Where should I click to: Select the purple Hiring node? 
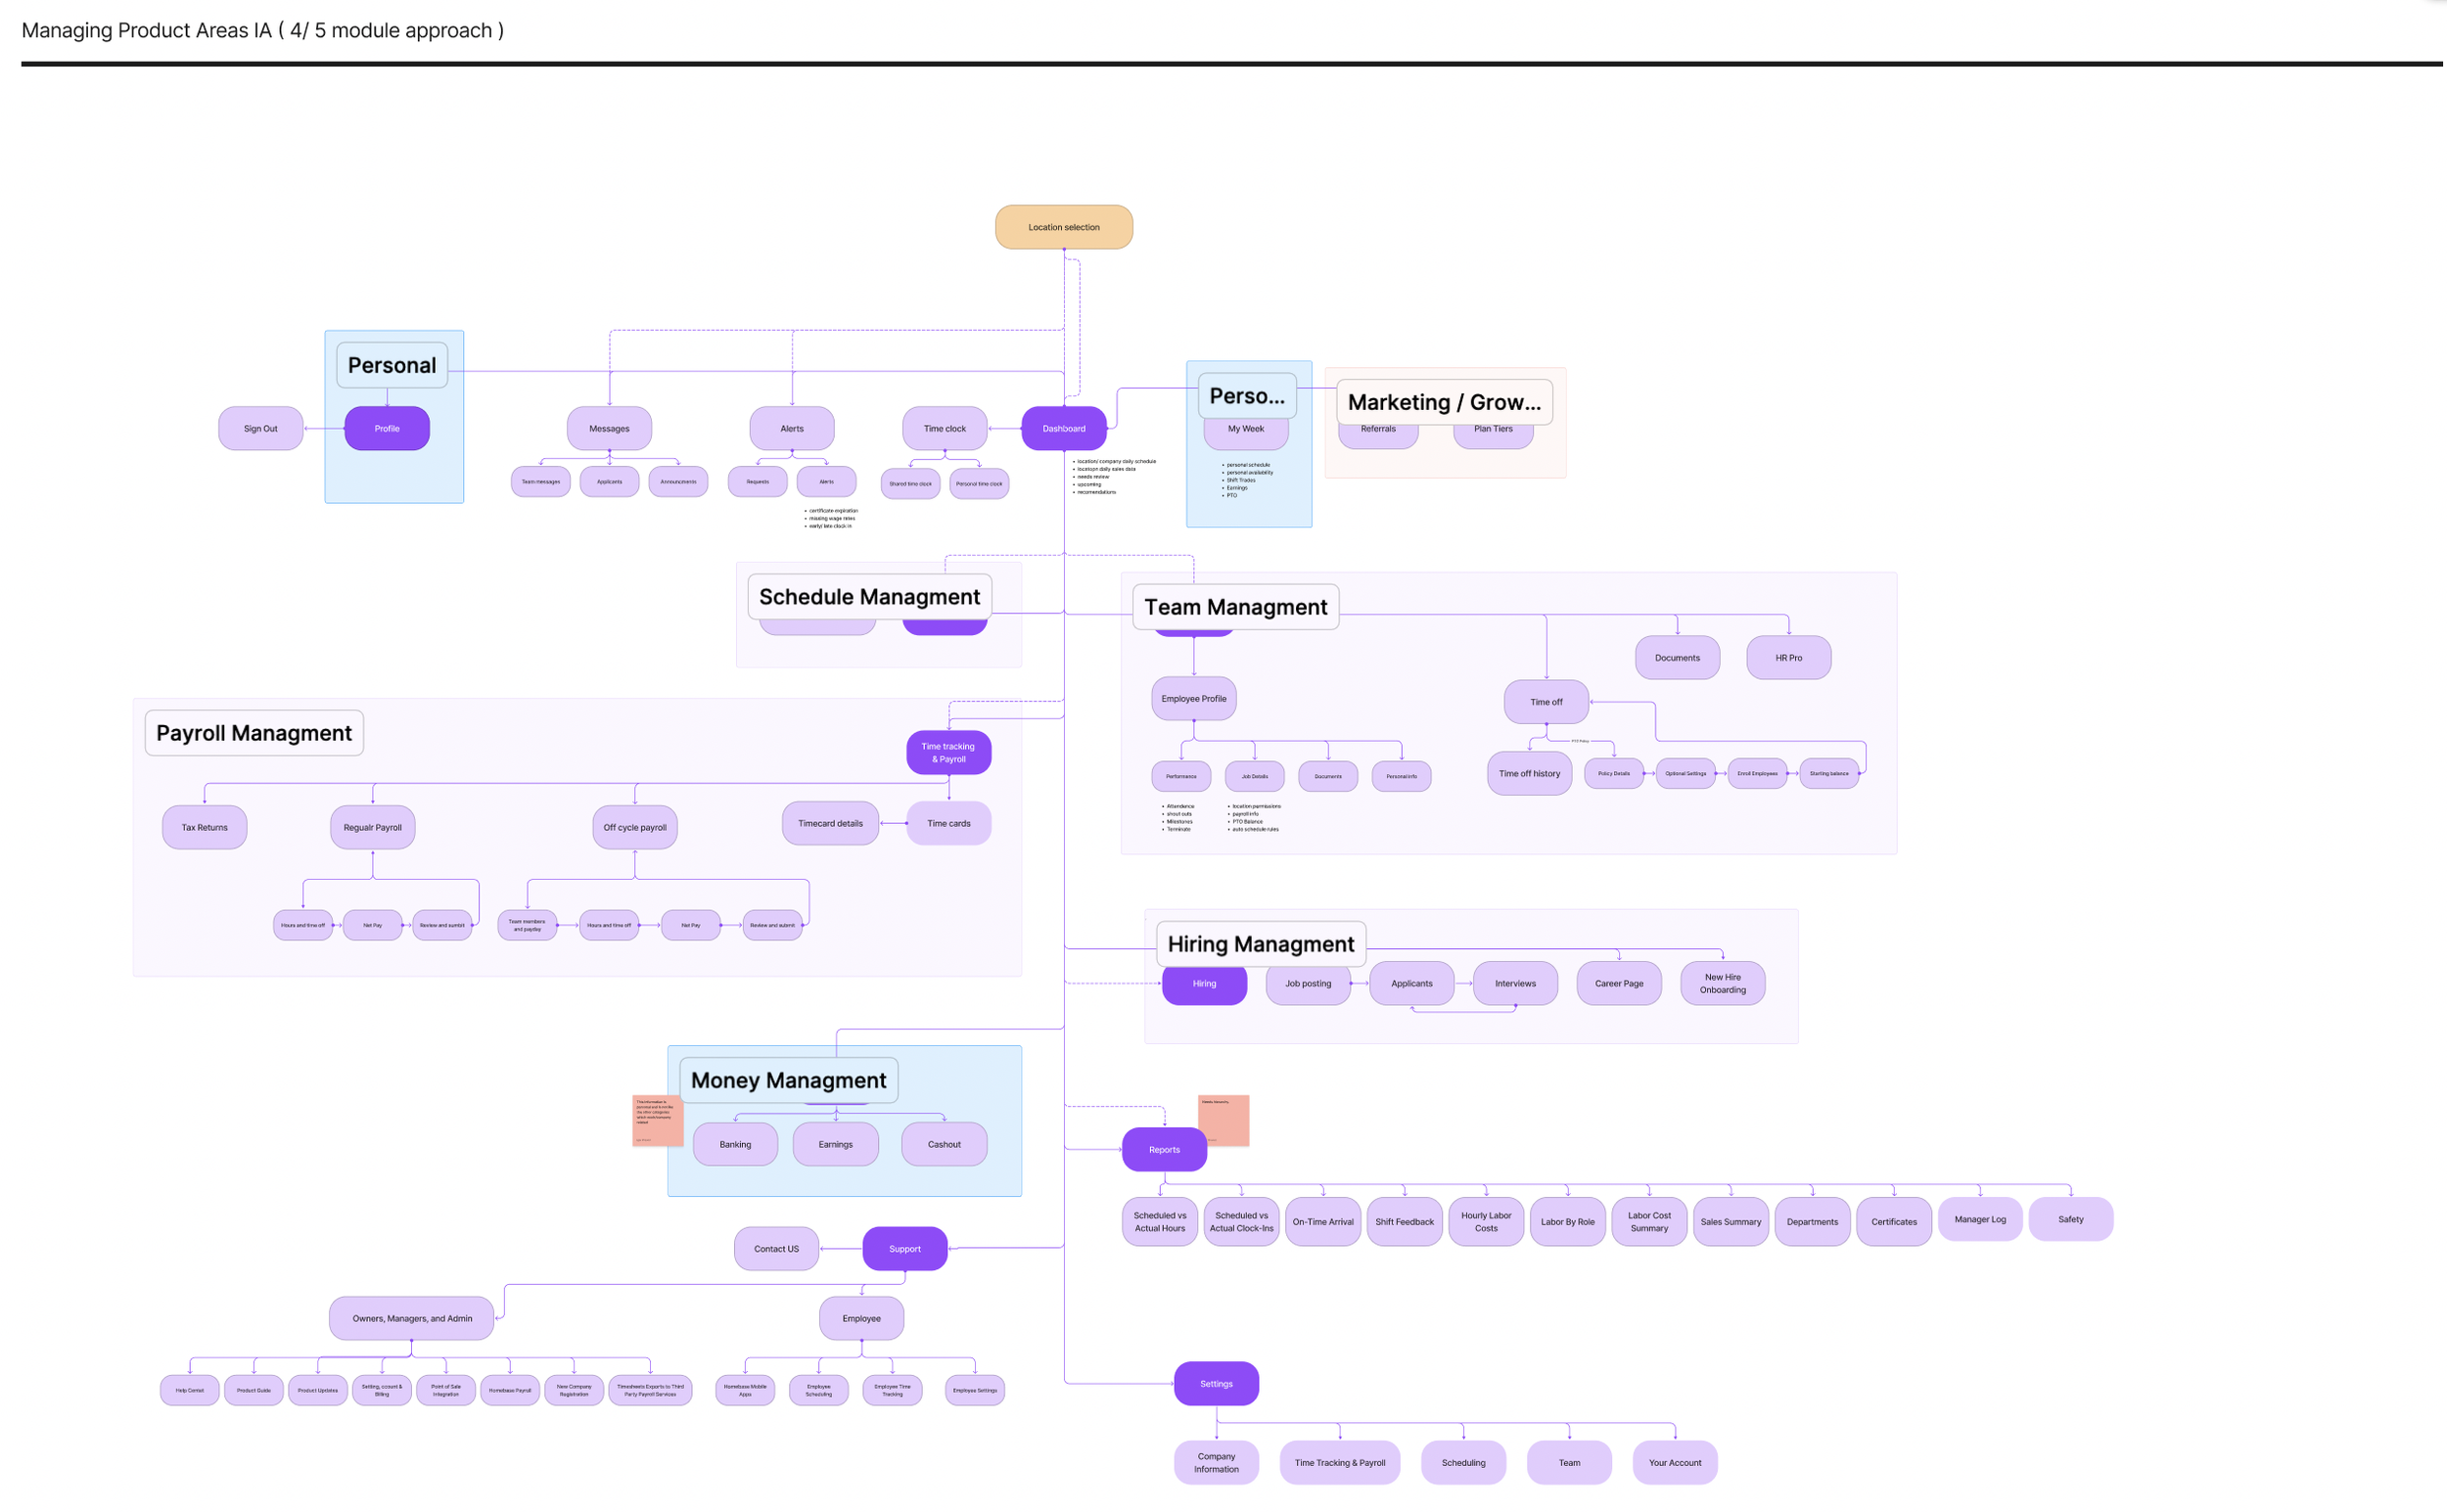point(1204,985)
